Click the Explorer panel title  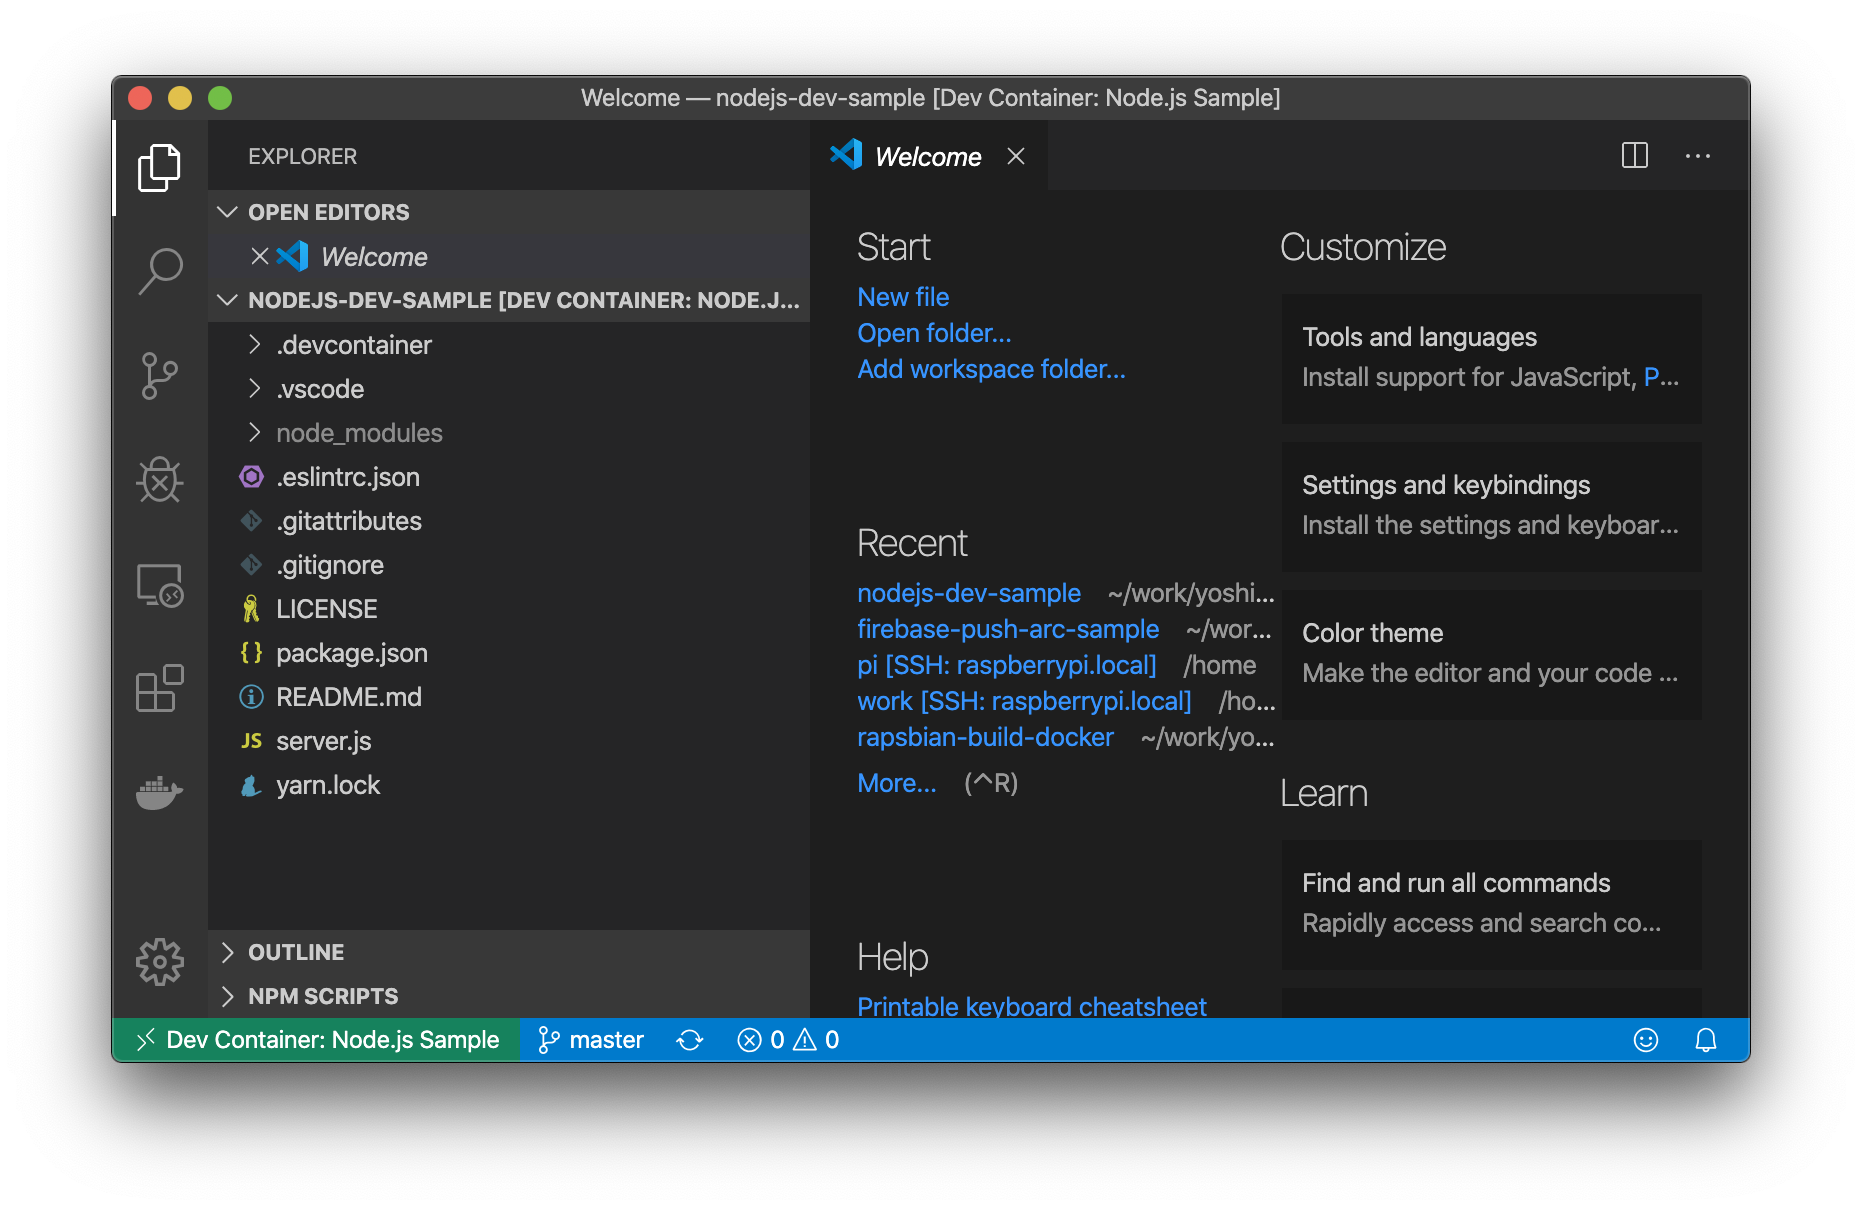[302, 156]
